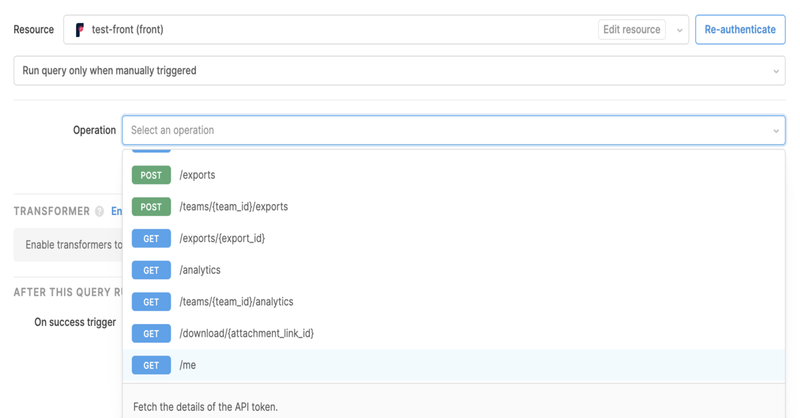Collapse the Operation dropdown using its chevron

coord(776,131)
